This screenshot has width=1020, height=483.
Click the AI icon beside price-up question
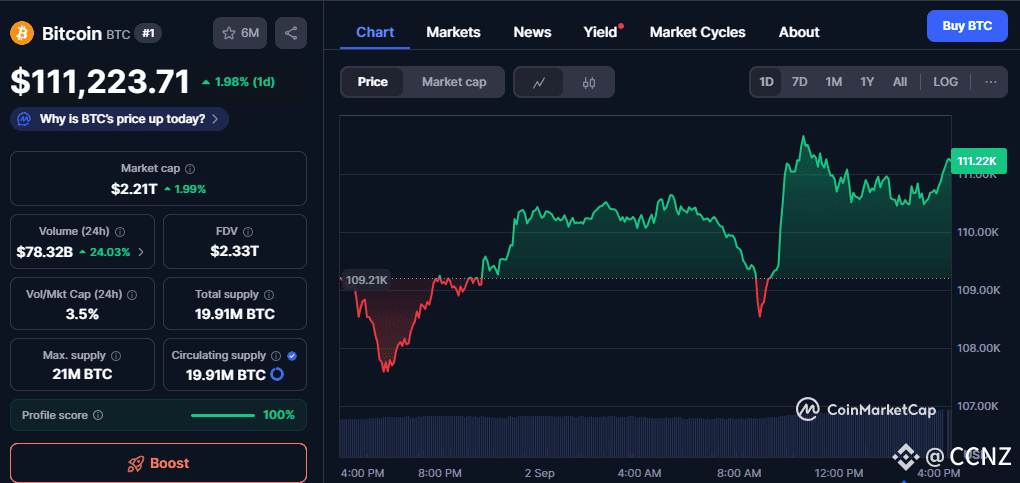tap(25, 119)
